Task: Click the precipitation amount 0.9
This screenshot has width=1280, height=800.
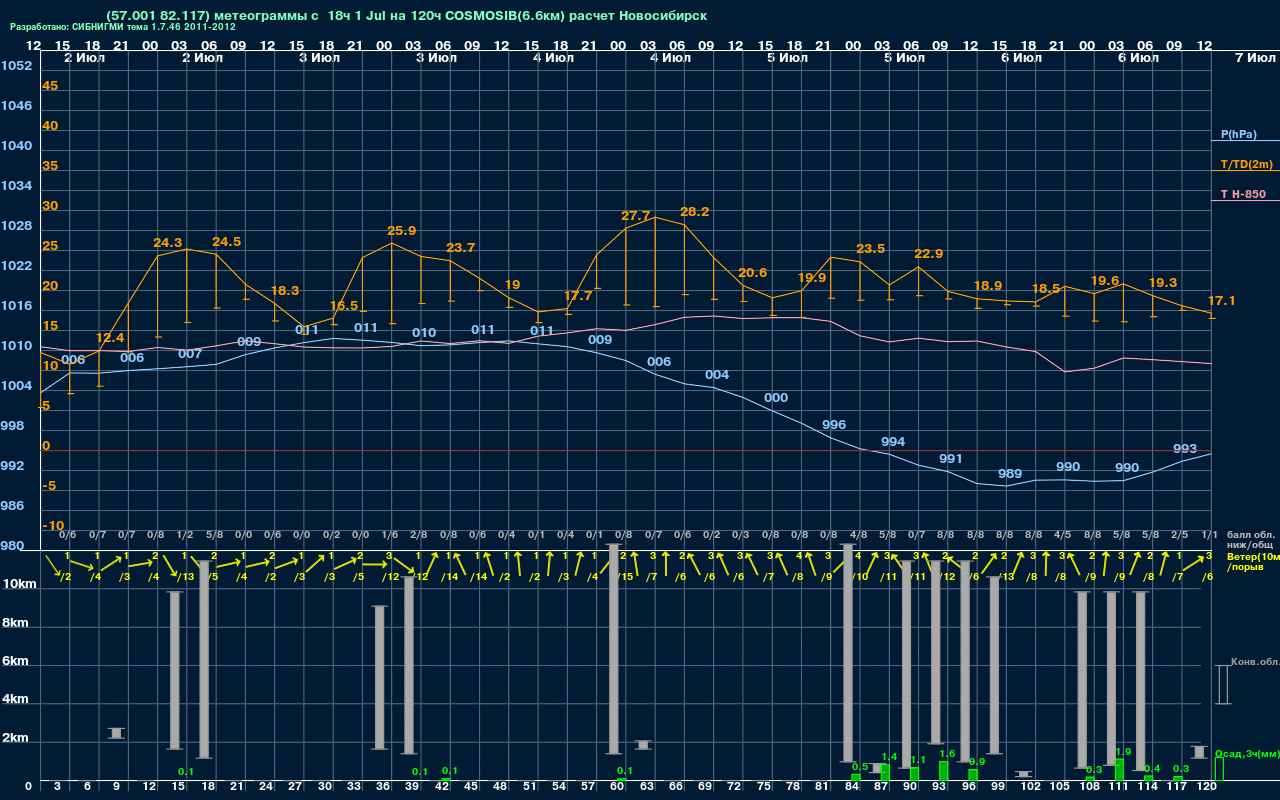Action: pos(977,762)
